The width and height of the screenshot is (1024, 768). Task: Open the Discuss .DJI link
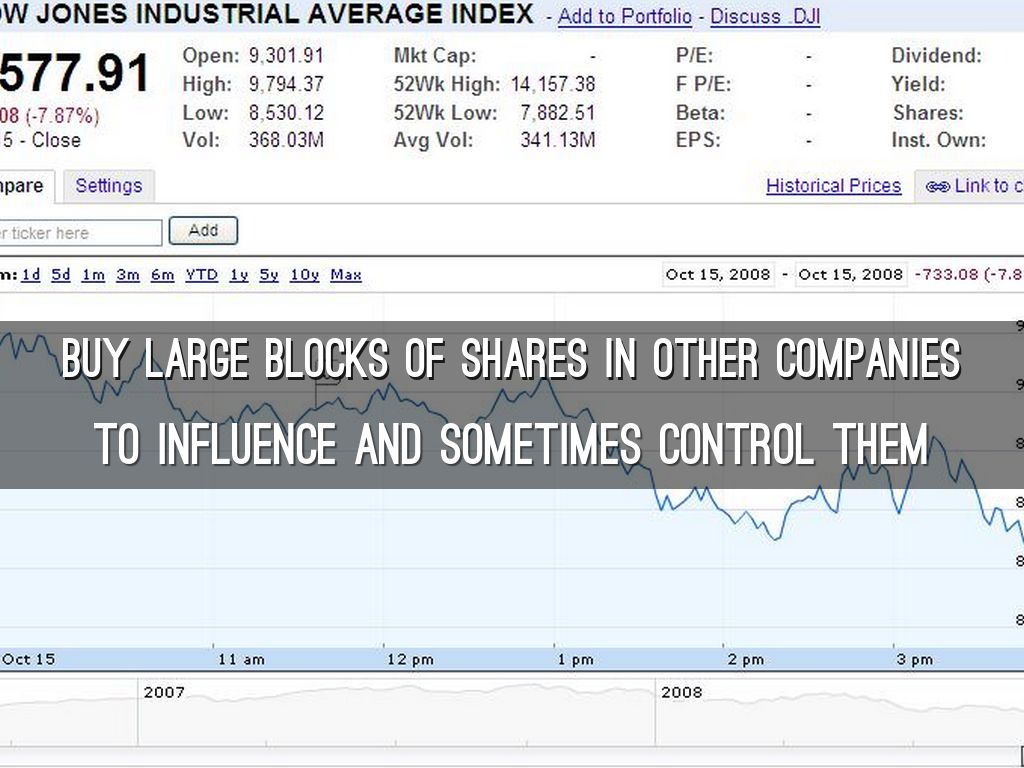click(x=765, y=17)
